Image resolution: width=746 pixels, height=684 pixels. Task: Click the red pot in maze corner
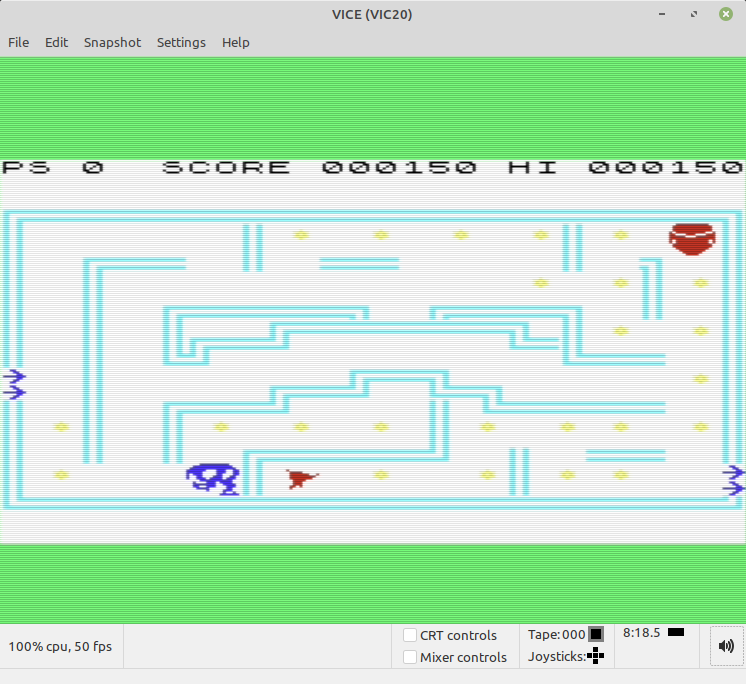tap(692, 239)
